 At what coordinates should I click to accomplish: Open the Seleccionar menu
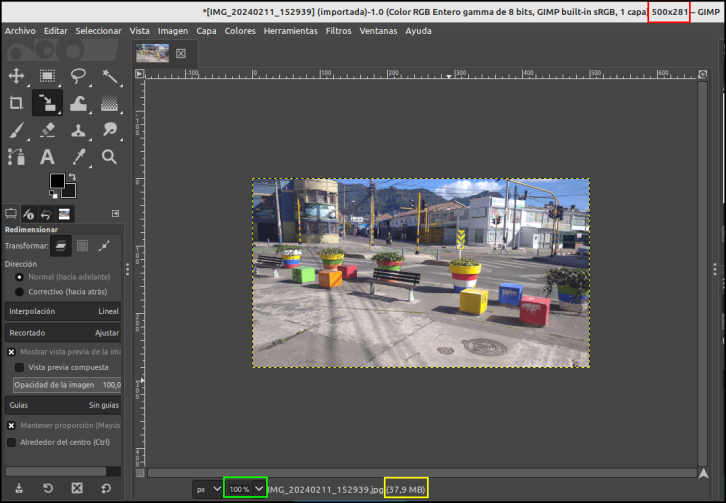pyautogui.click(x=98, y=31)
